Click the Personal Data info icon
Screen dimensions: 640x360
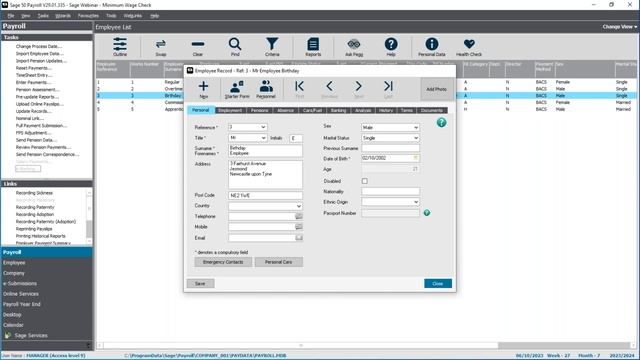(x=431, y=46)
